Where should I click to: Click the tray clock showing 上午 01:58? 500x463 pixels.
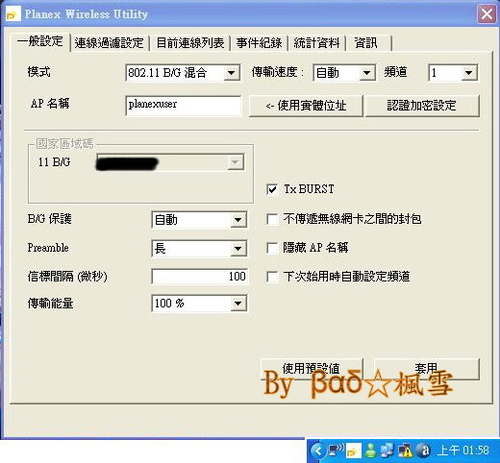point(463,451)
